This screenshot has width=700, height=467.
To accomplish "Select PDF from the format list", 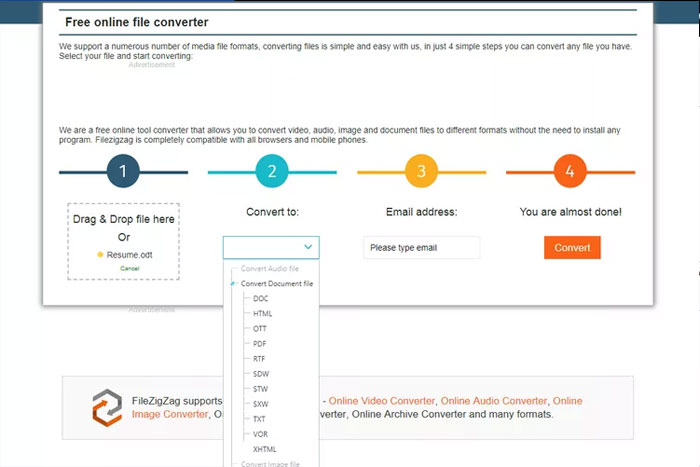I will [260, 344].
